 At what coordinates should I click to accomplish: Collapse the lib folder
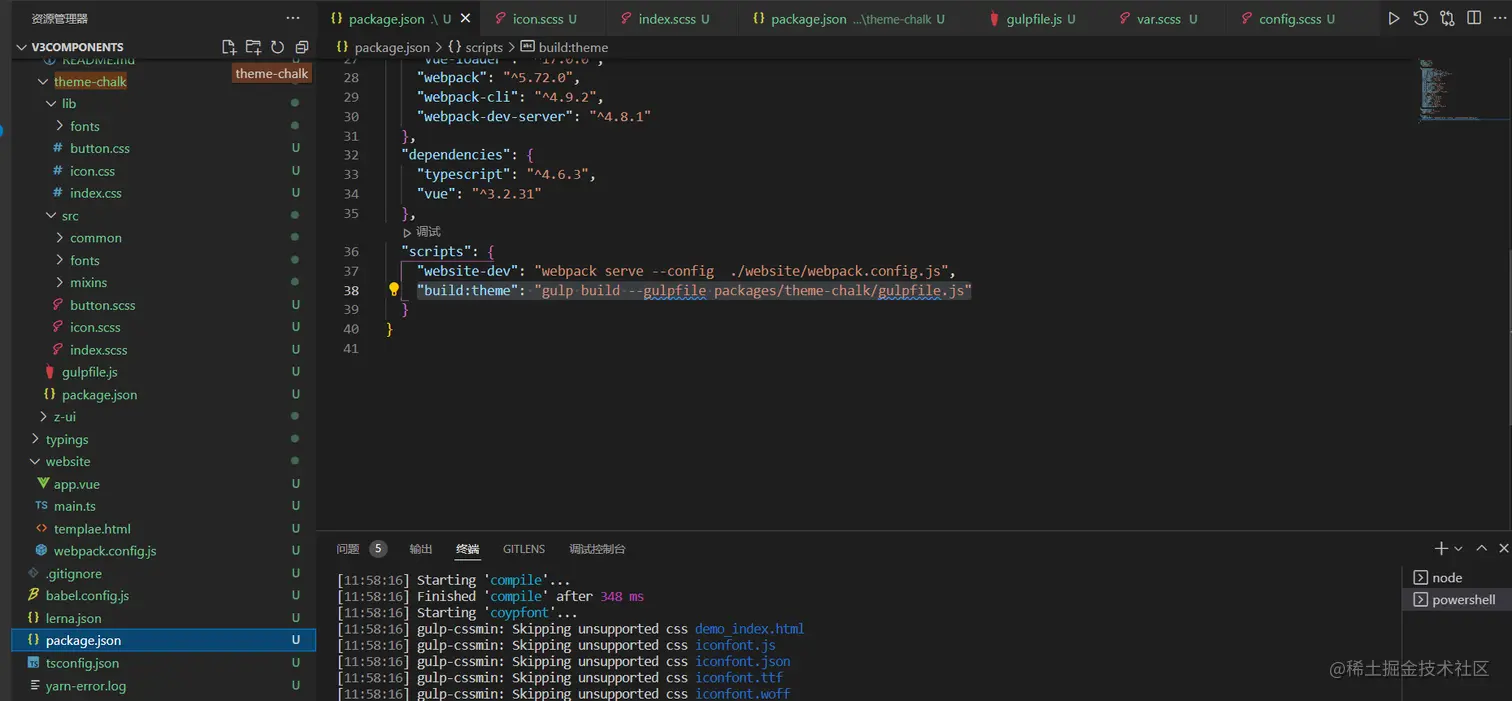click(x=51, y=104)
